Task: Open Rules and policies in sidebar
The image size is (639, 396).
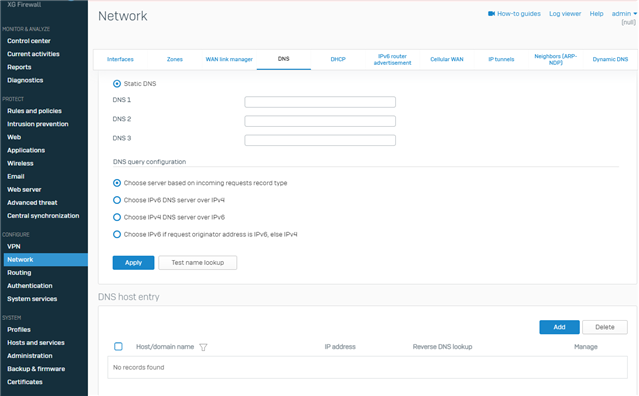Action: [x=34, y=111]
